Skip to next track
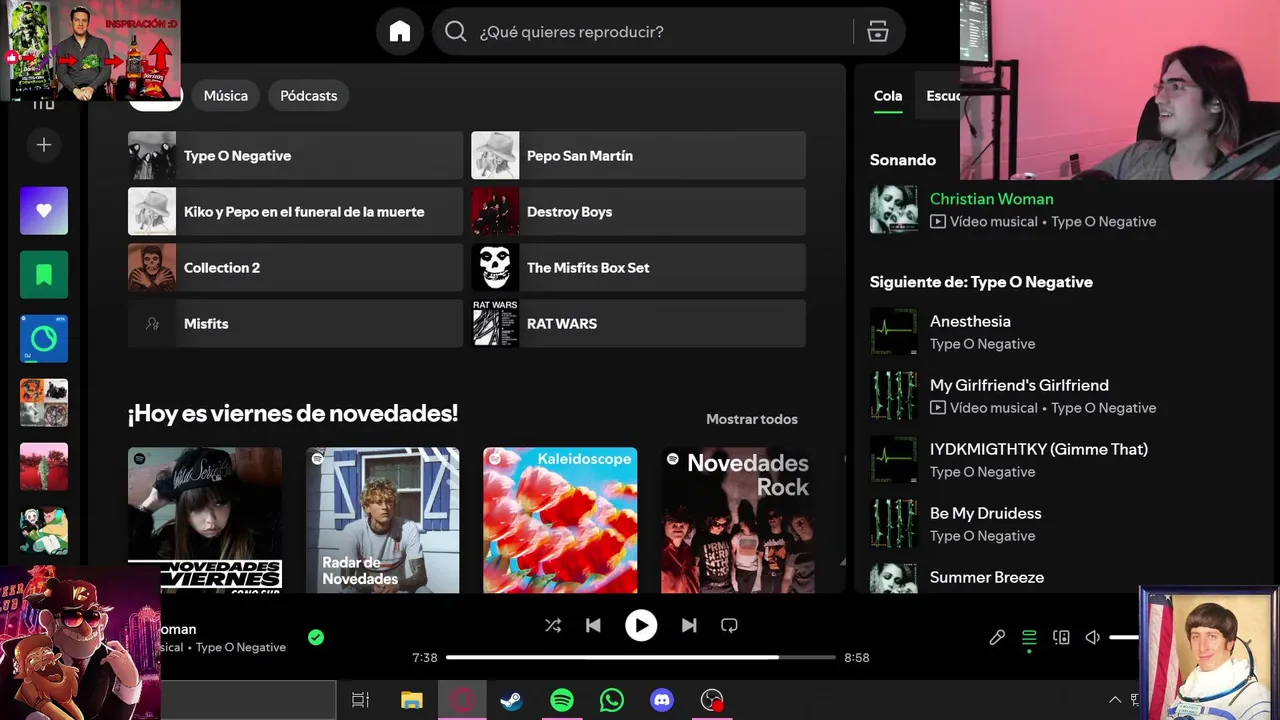 (689, 625)
